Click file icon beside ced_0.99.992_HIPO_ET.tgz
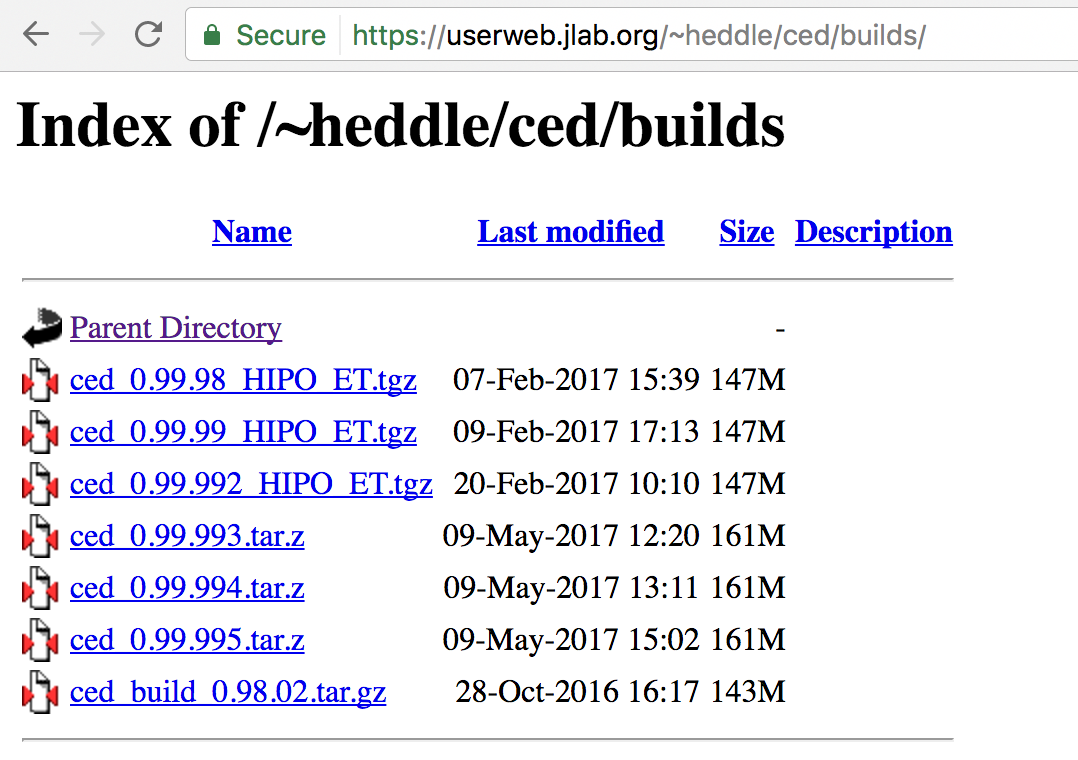 click(40, 484)
